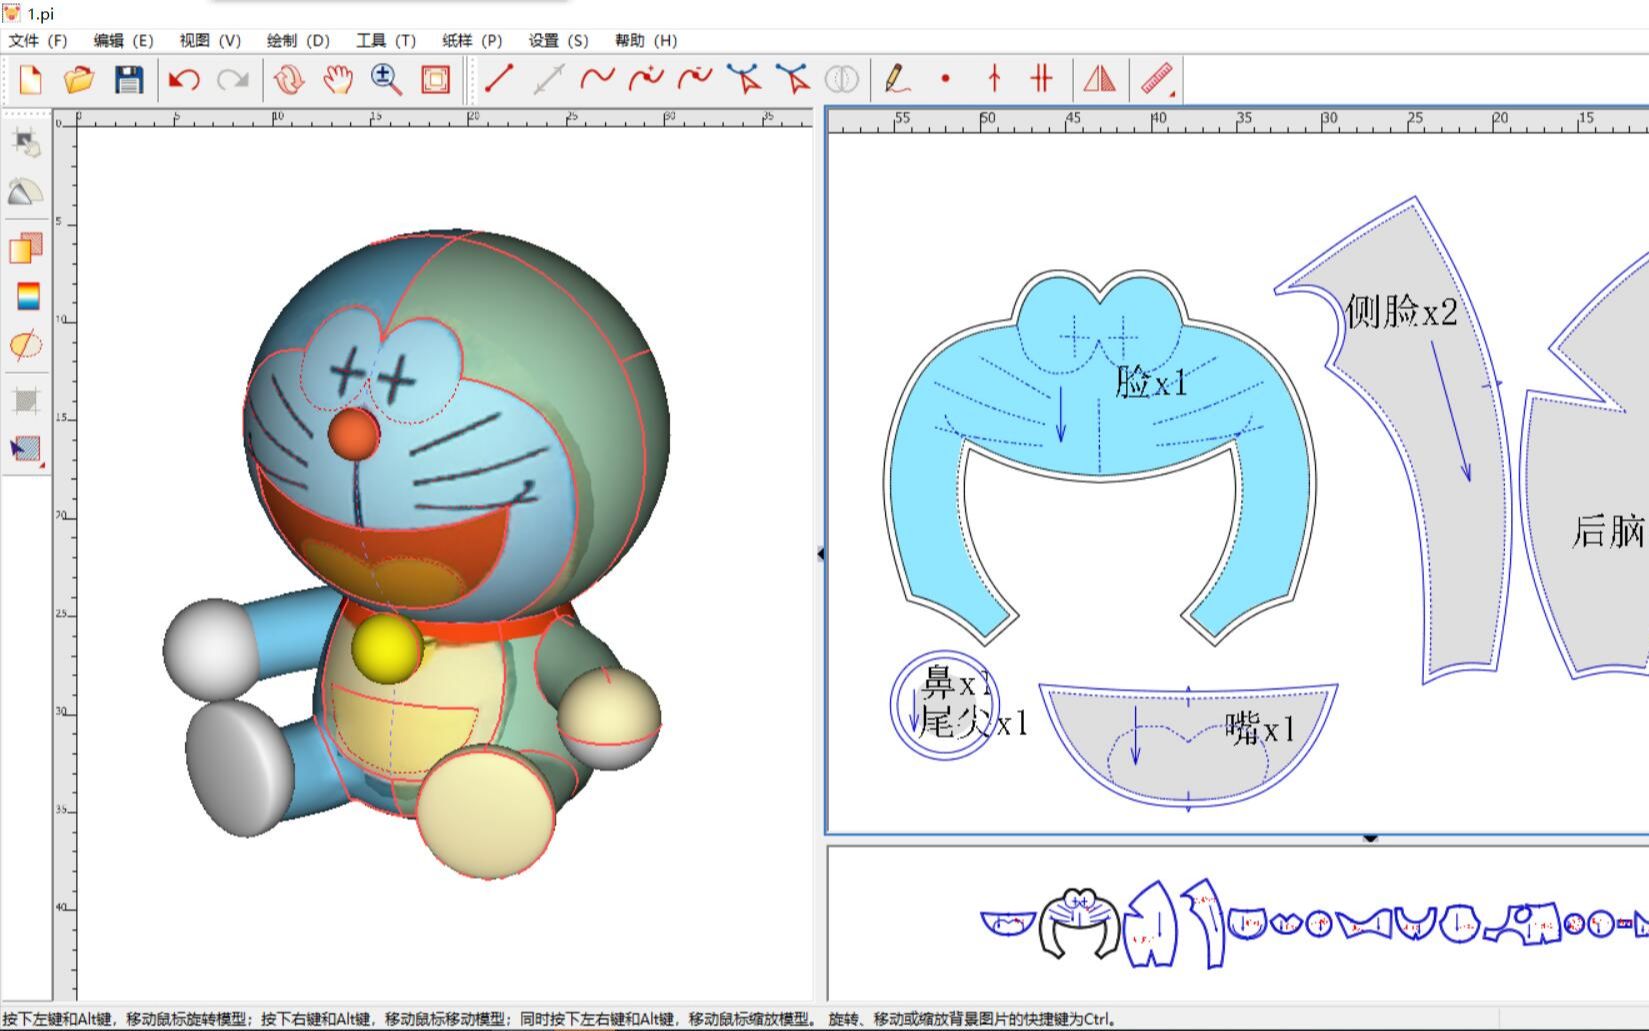Save the project with floppy disk icon
1649x1031 pixels.
(x=128, y=79)
